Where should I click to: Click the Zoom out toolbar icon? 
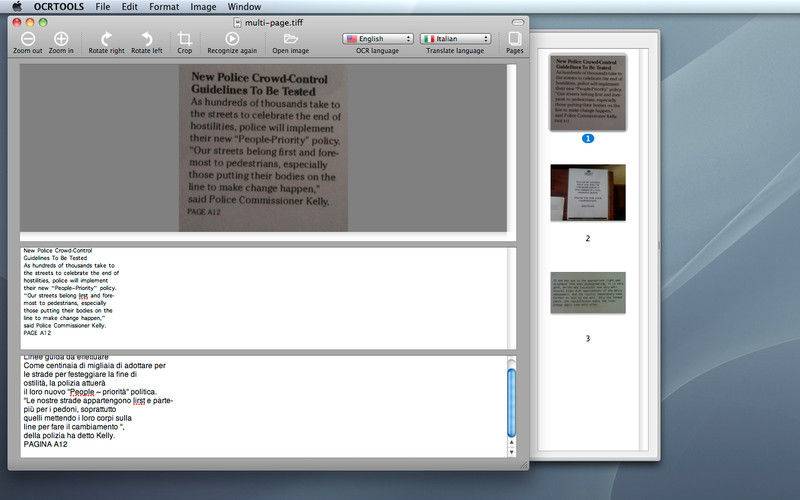[28, 39]
